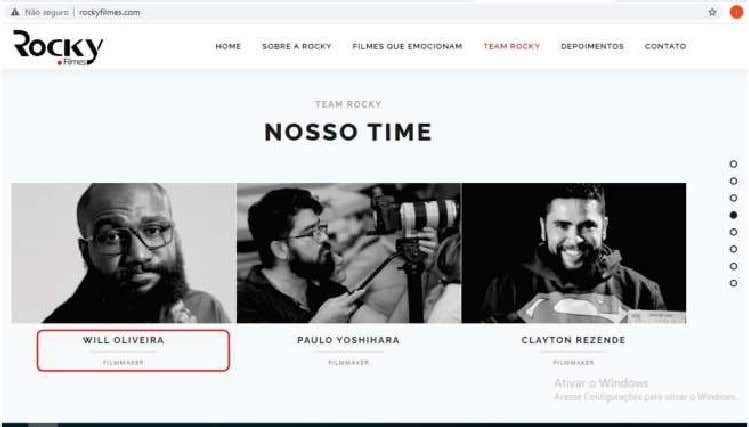The image size is (749, 427).
Task: Click the filled active navigation dot
Action: pos(733,215)
